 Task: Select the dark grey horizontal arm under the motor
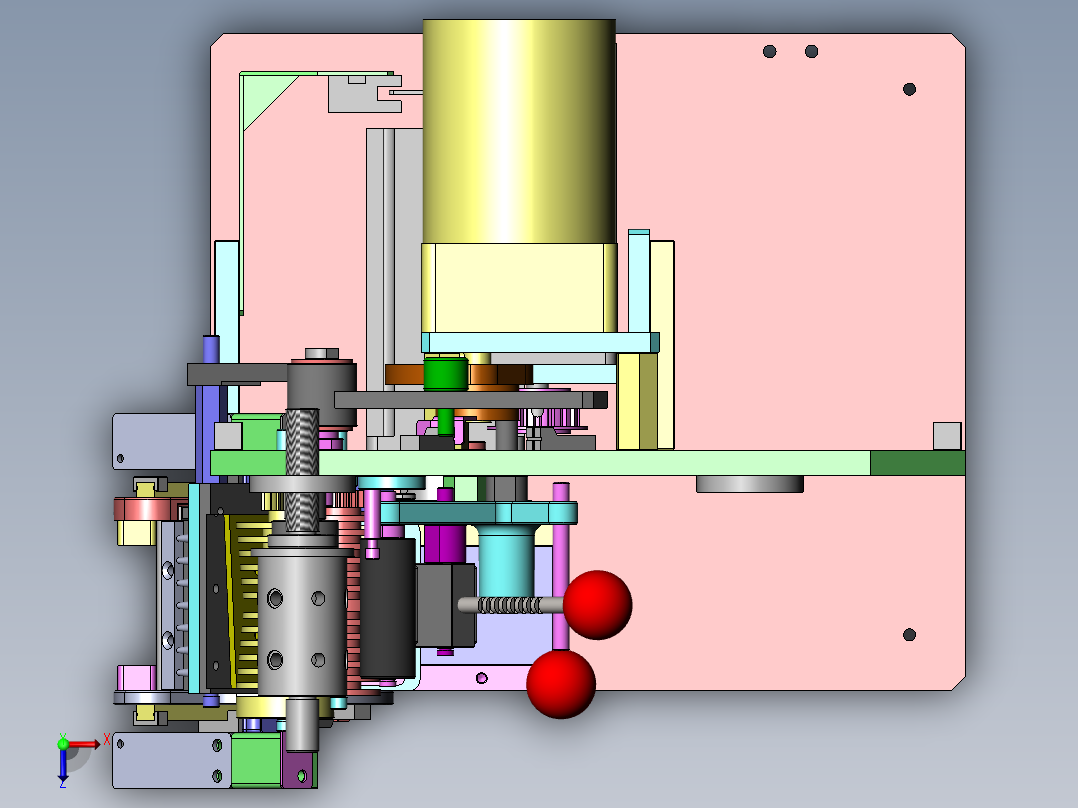coord(471,400)
